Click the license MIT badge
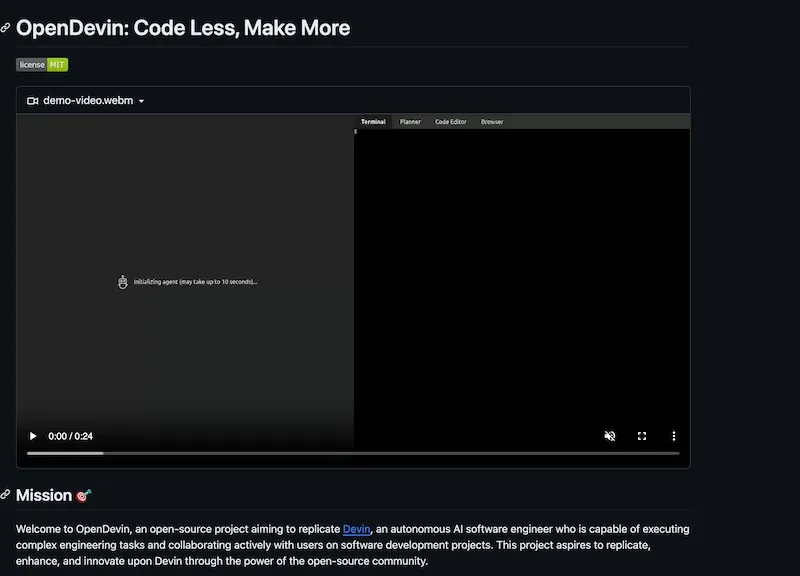This screenshot has width=800, height=576. tap(42, 65)
